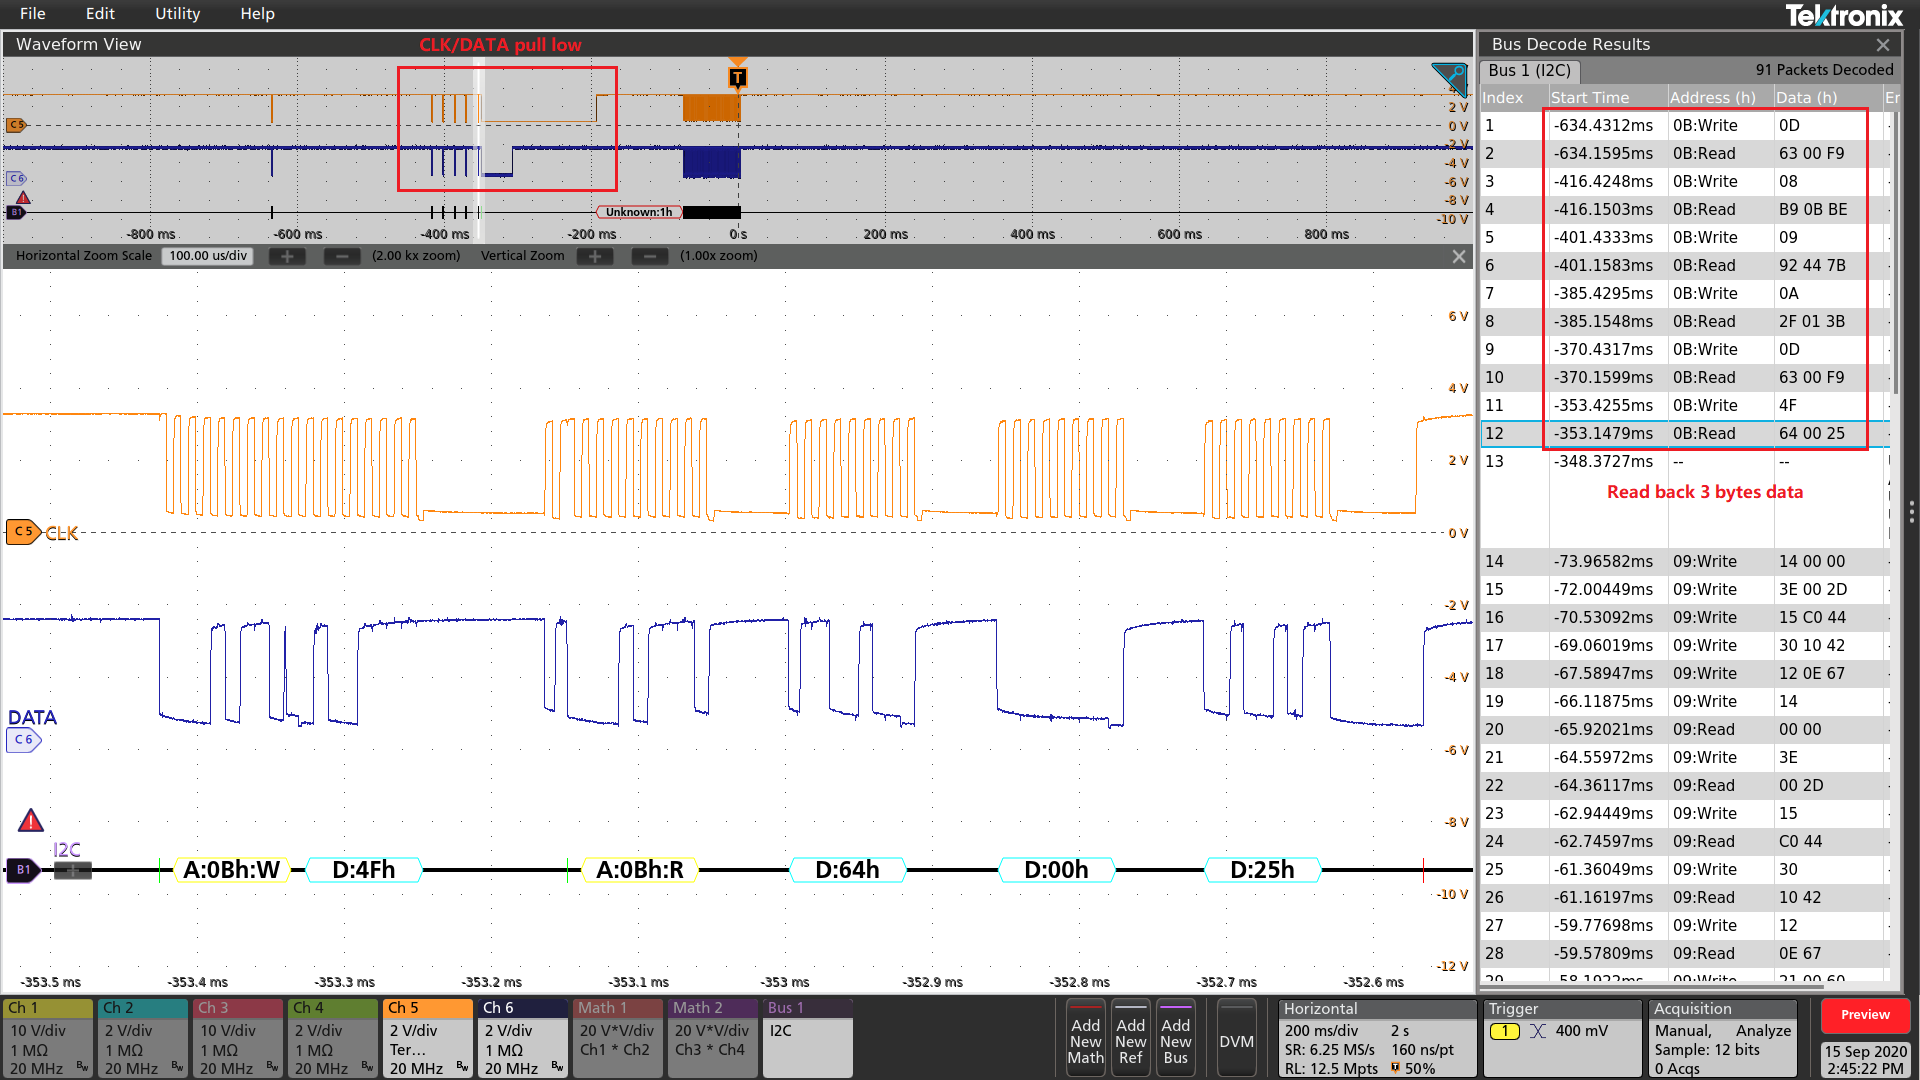Open the Horizontal settings badge

[x=1377, y=1038]
